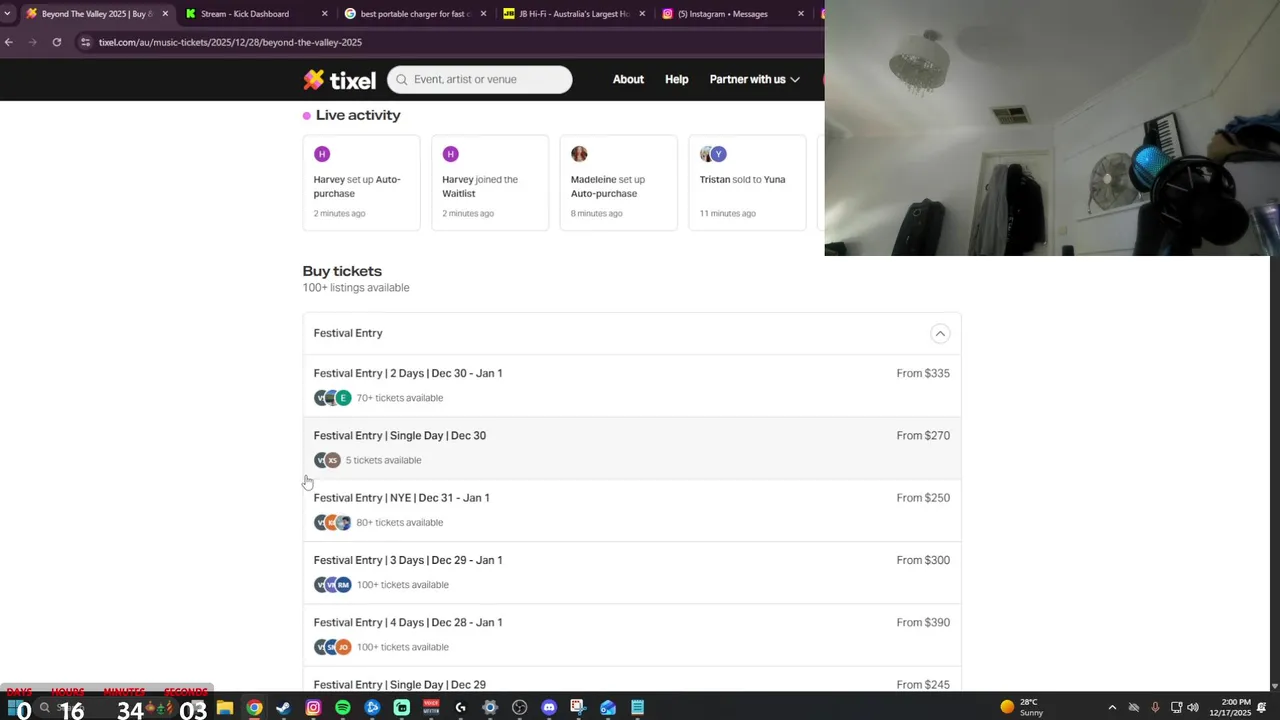Open the Help link
Screen dimensions: 1280x720
click(677, 79)
